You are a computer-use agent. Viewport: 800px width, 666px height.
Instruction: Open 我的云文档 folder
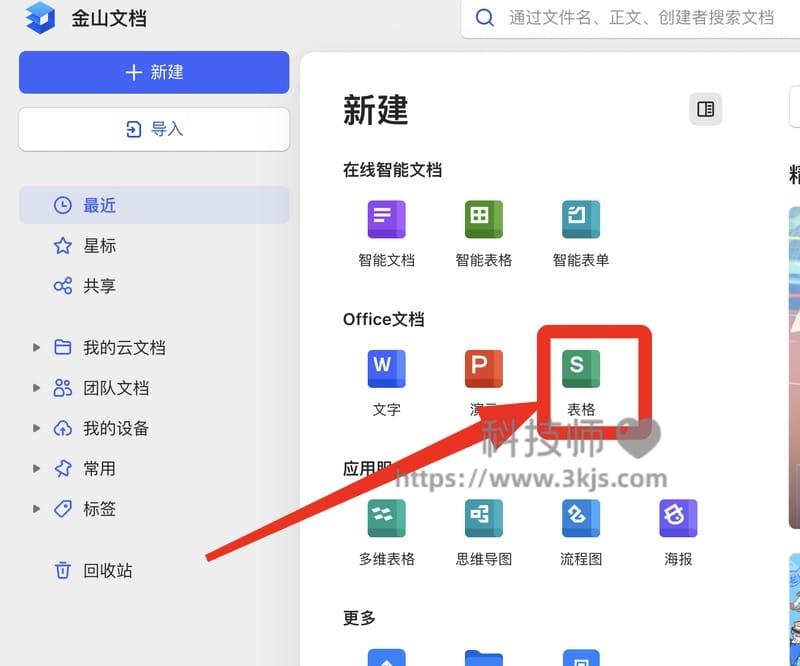click(124, 348)
